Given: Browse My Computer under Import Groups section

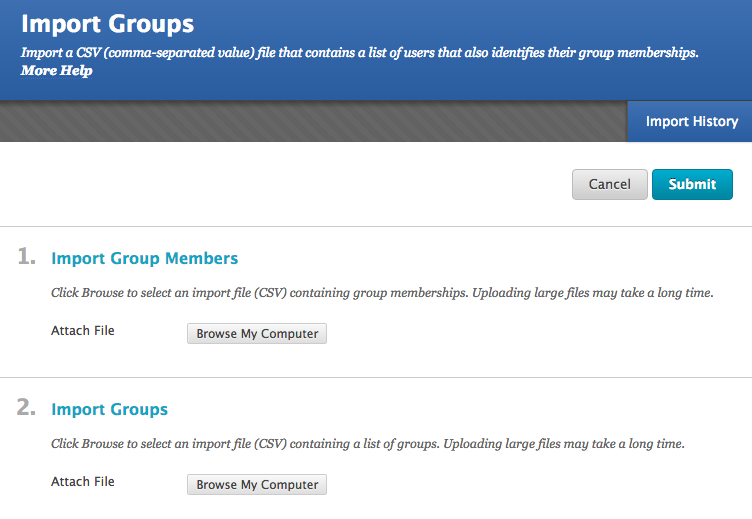Looking at the screenshot, I should pos(257,484).
